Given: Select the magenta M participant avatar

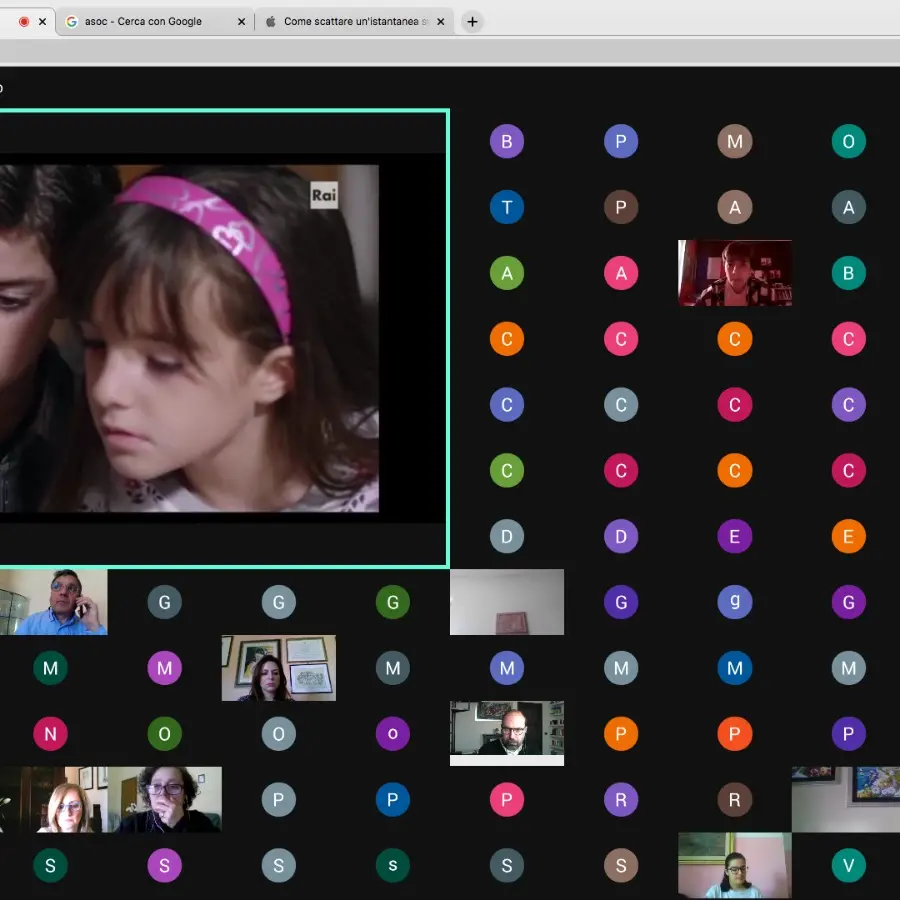Looking at the screenshot, I should [164, 668].
